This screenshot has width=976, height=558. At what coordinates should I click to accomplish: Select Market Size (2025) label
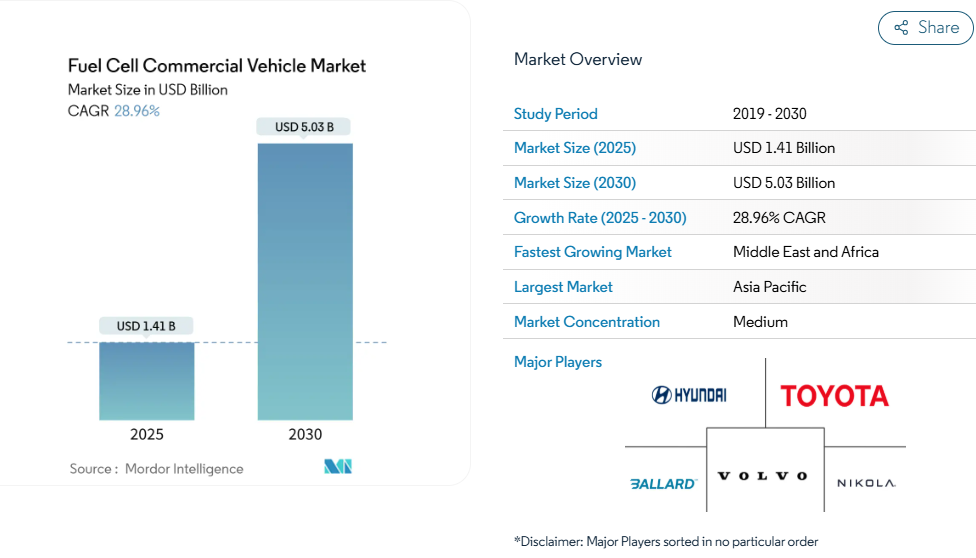574,148
